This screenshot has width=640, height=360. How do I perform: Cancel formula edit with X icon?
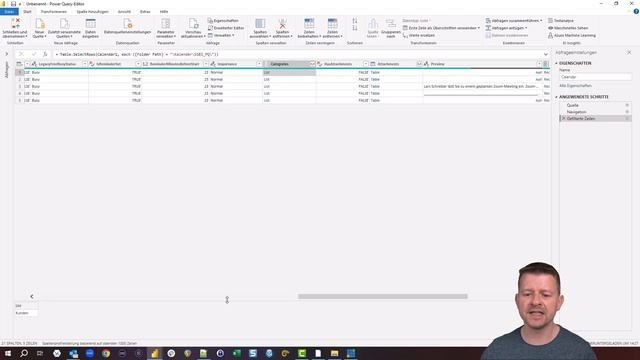point(22,54)
